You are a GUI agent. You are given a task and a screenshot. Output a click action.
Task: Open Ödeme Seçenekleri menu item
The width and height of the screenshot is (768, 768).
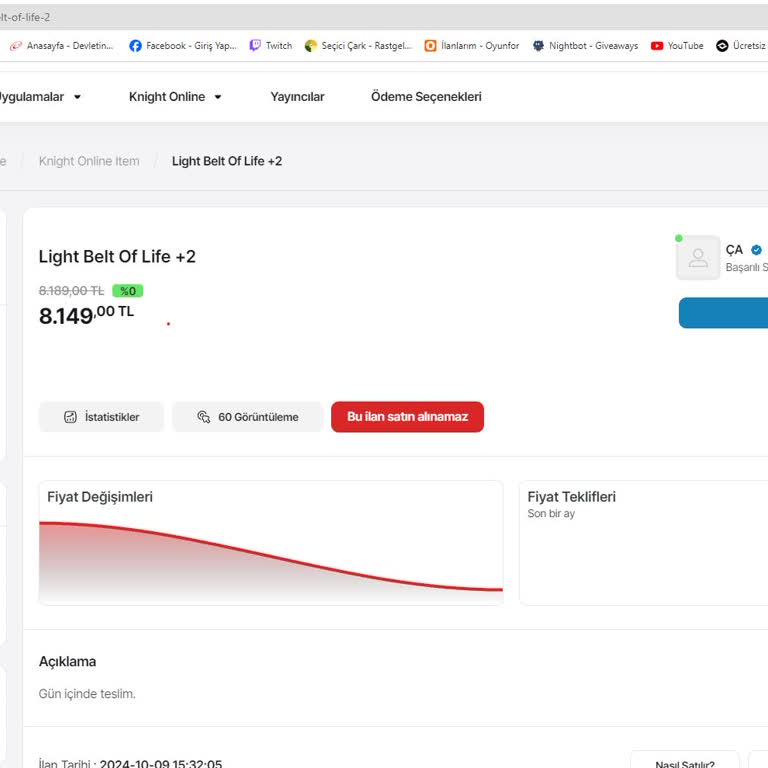pos(426,97)
